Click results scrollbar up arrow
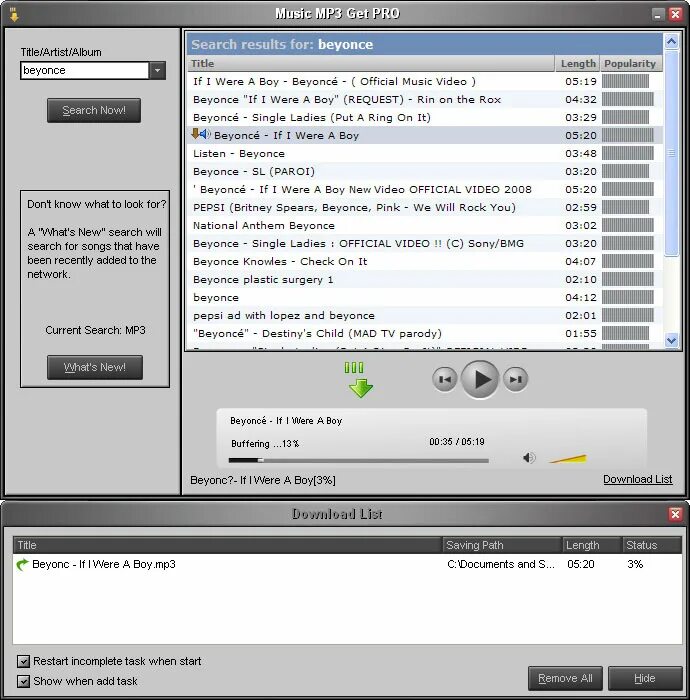 pyautogui.click(x=671, y=42)
